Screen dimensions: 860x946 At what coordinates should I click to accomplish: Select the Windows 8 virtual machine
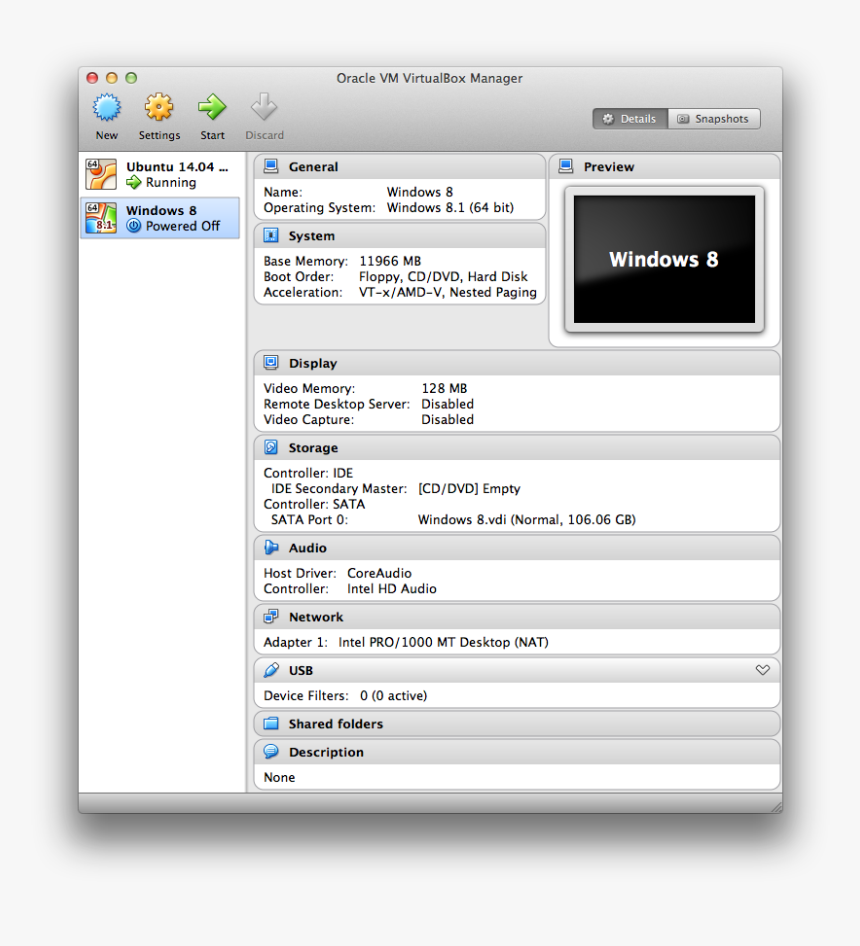[160, 218]
